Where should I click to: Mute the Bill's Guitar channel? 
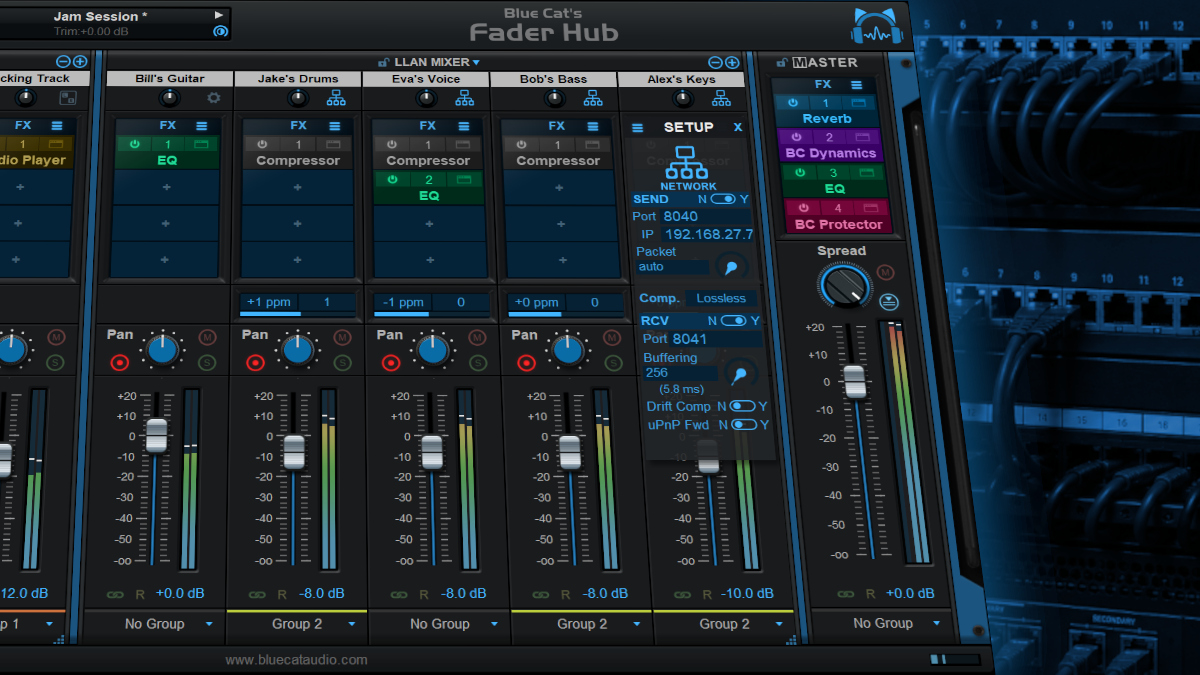pyautogui.click(x=207, y=337)
